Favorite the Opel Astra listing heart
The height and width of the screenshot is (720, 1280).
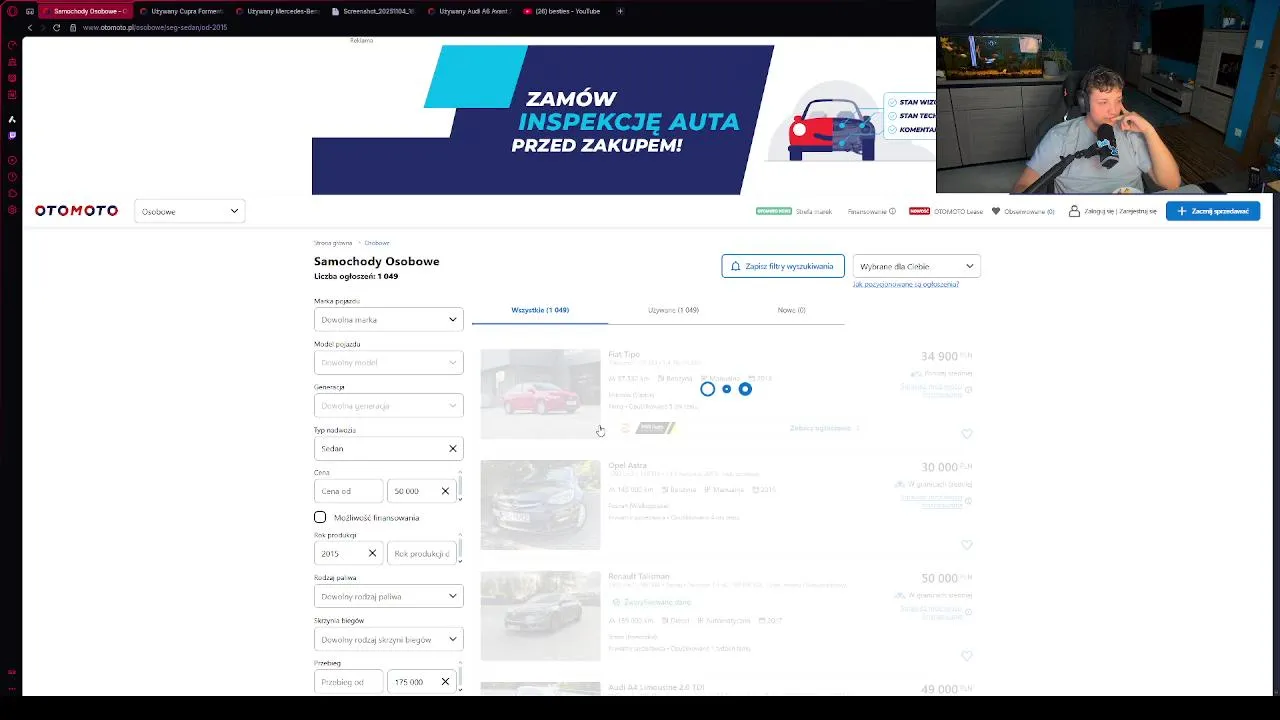(x=966, y=545)
